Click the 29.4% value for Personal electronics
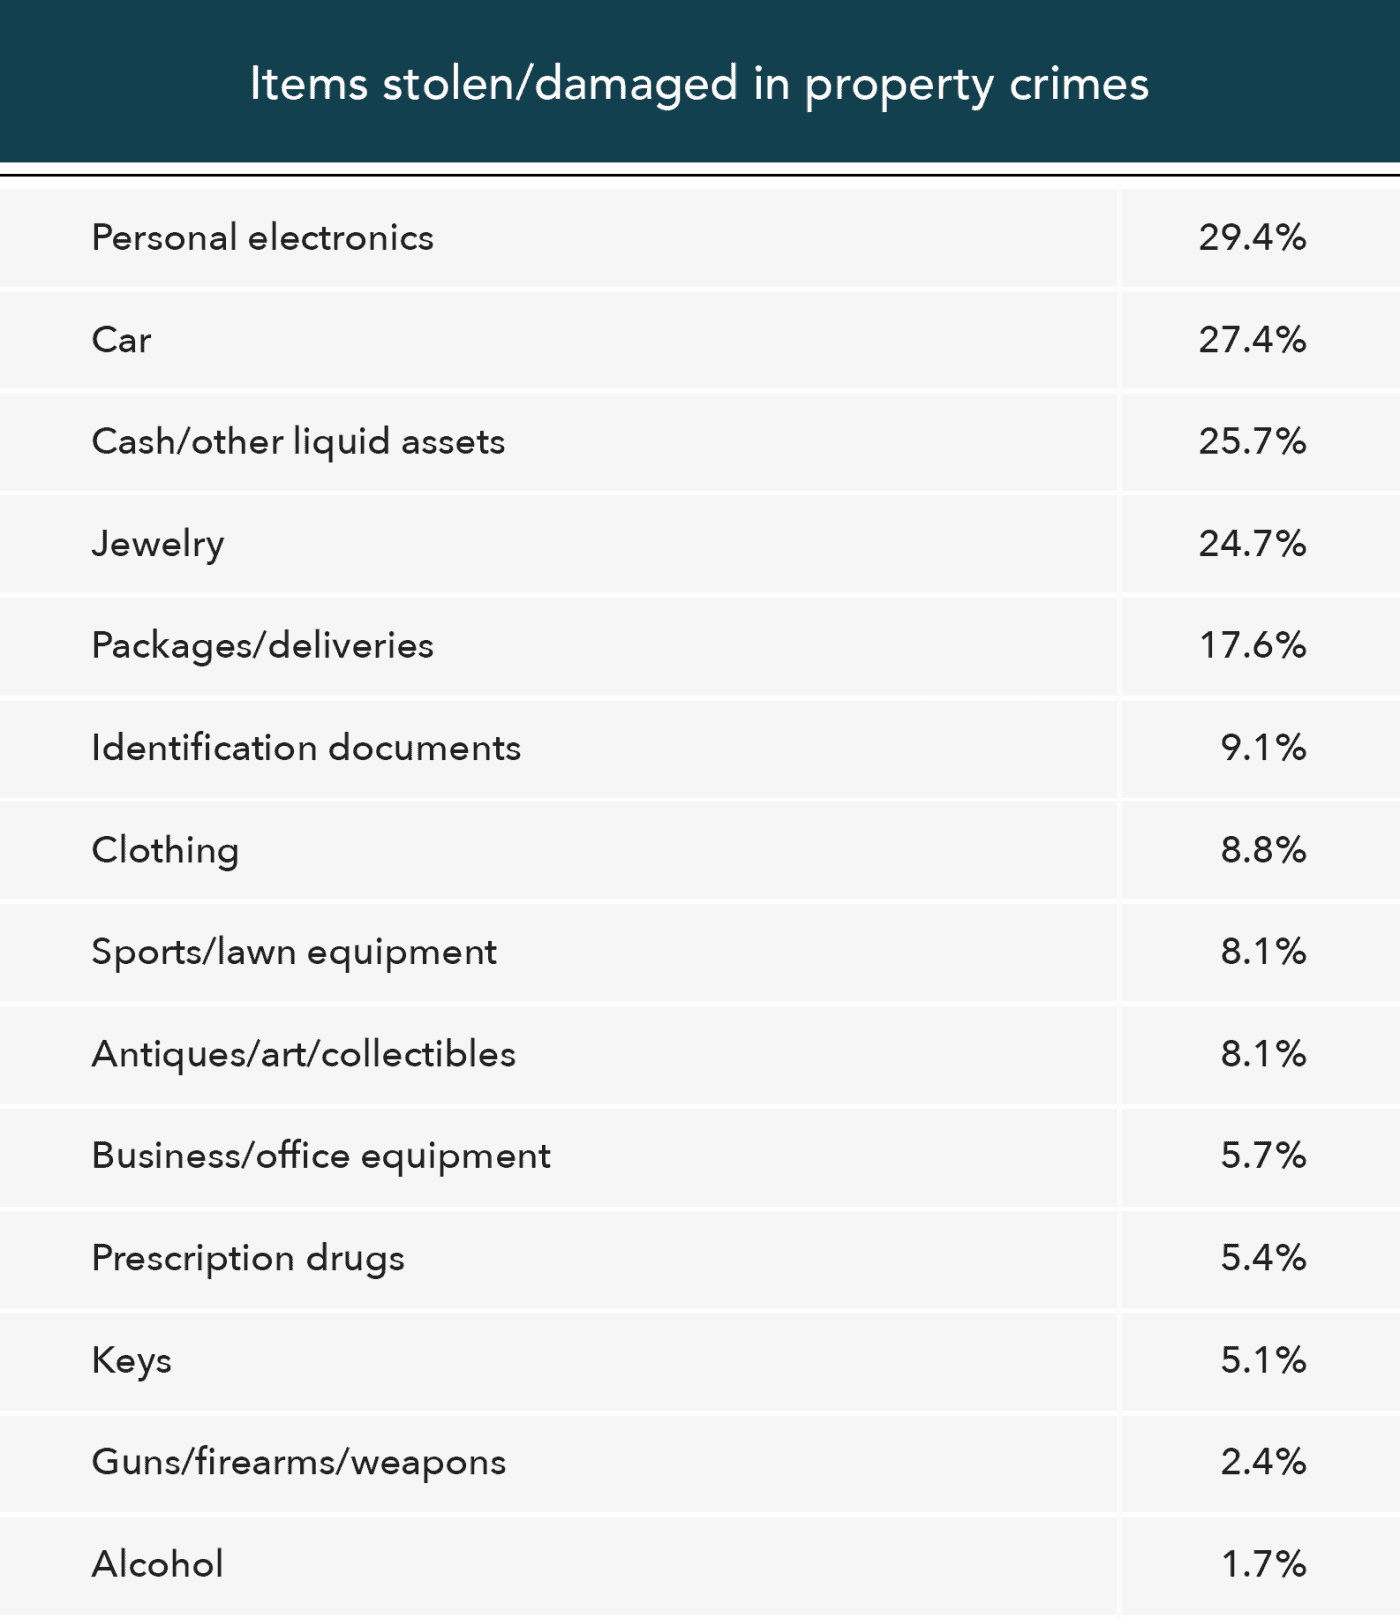 [x=1252, y=238]
